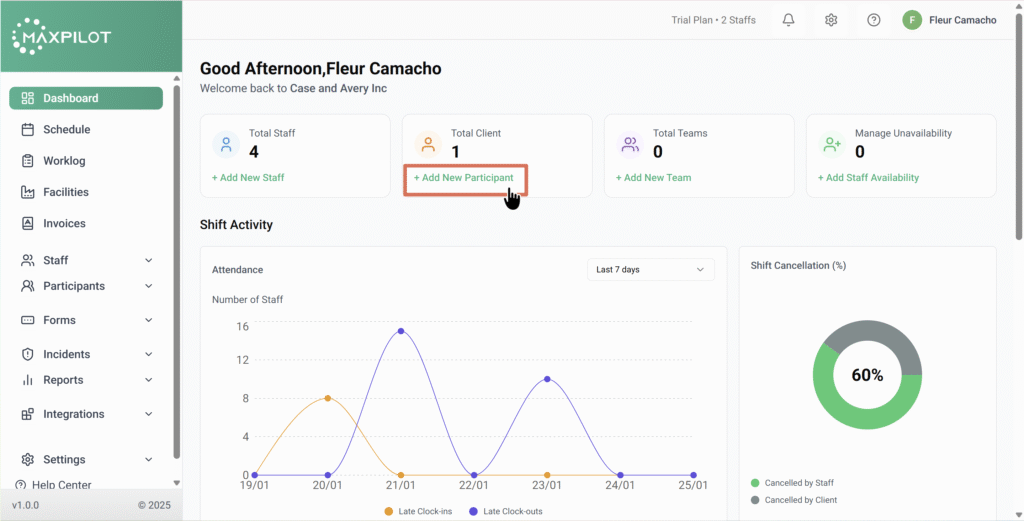Viewport: 1024px width, 521px height.
Task: Click the Fleur Camacho avatar circle
Action: pos(912,20)
